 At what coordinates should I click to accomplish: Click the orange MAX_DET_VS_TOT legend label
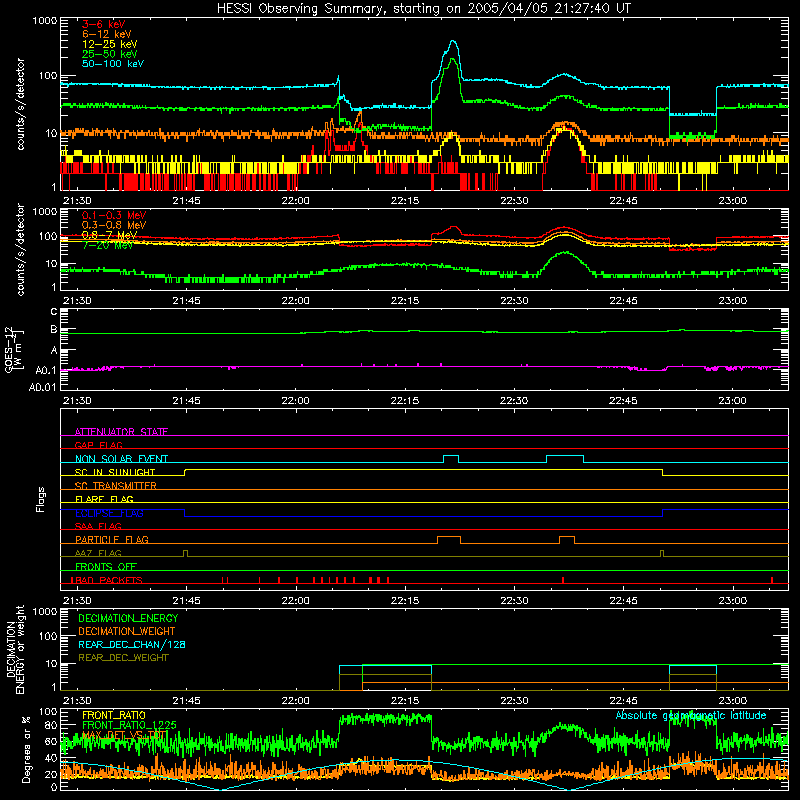coord(124,735)
